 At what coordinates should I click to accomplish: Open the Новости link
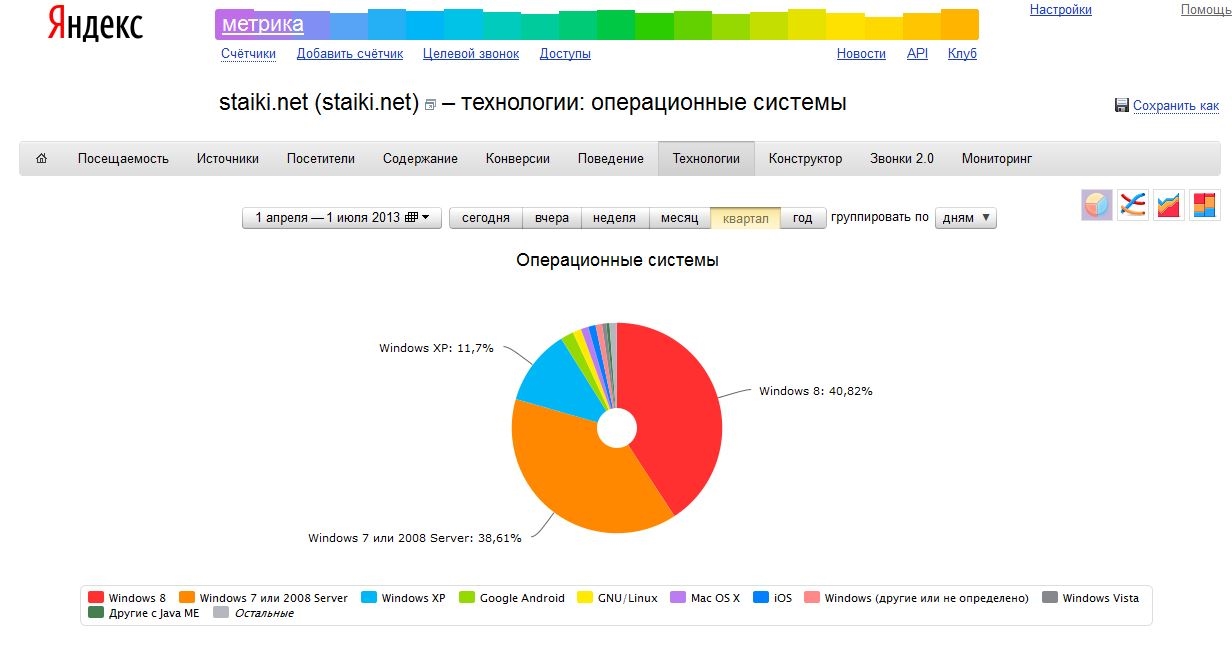[861, 54]
